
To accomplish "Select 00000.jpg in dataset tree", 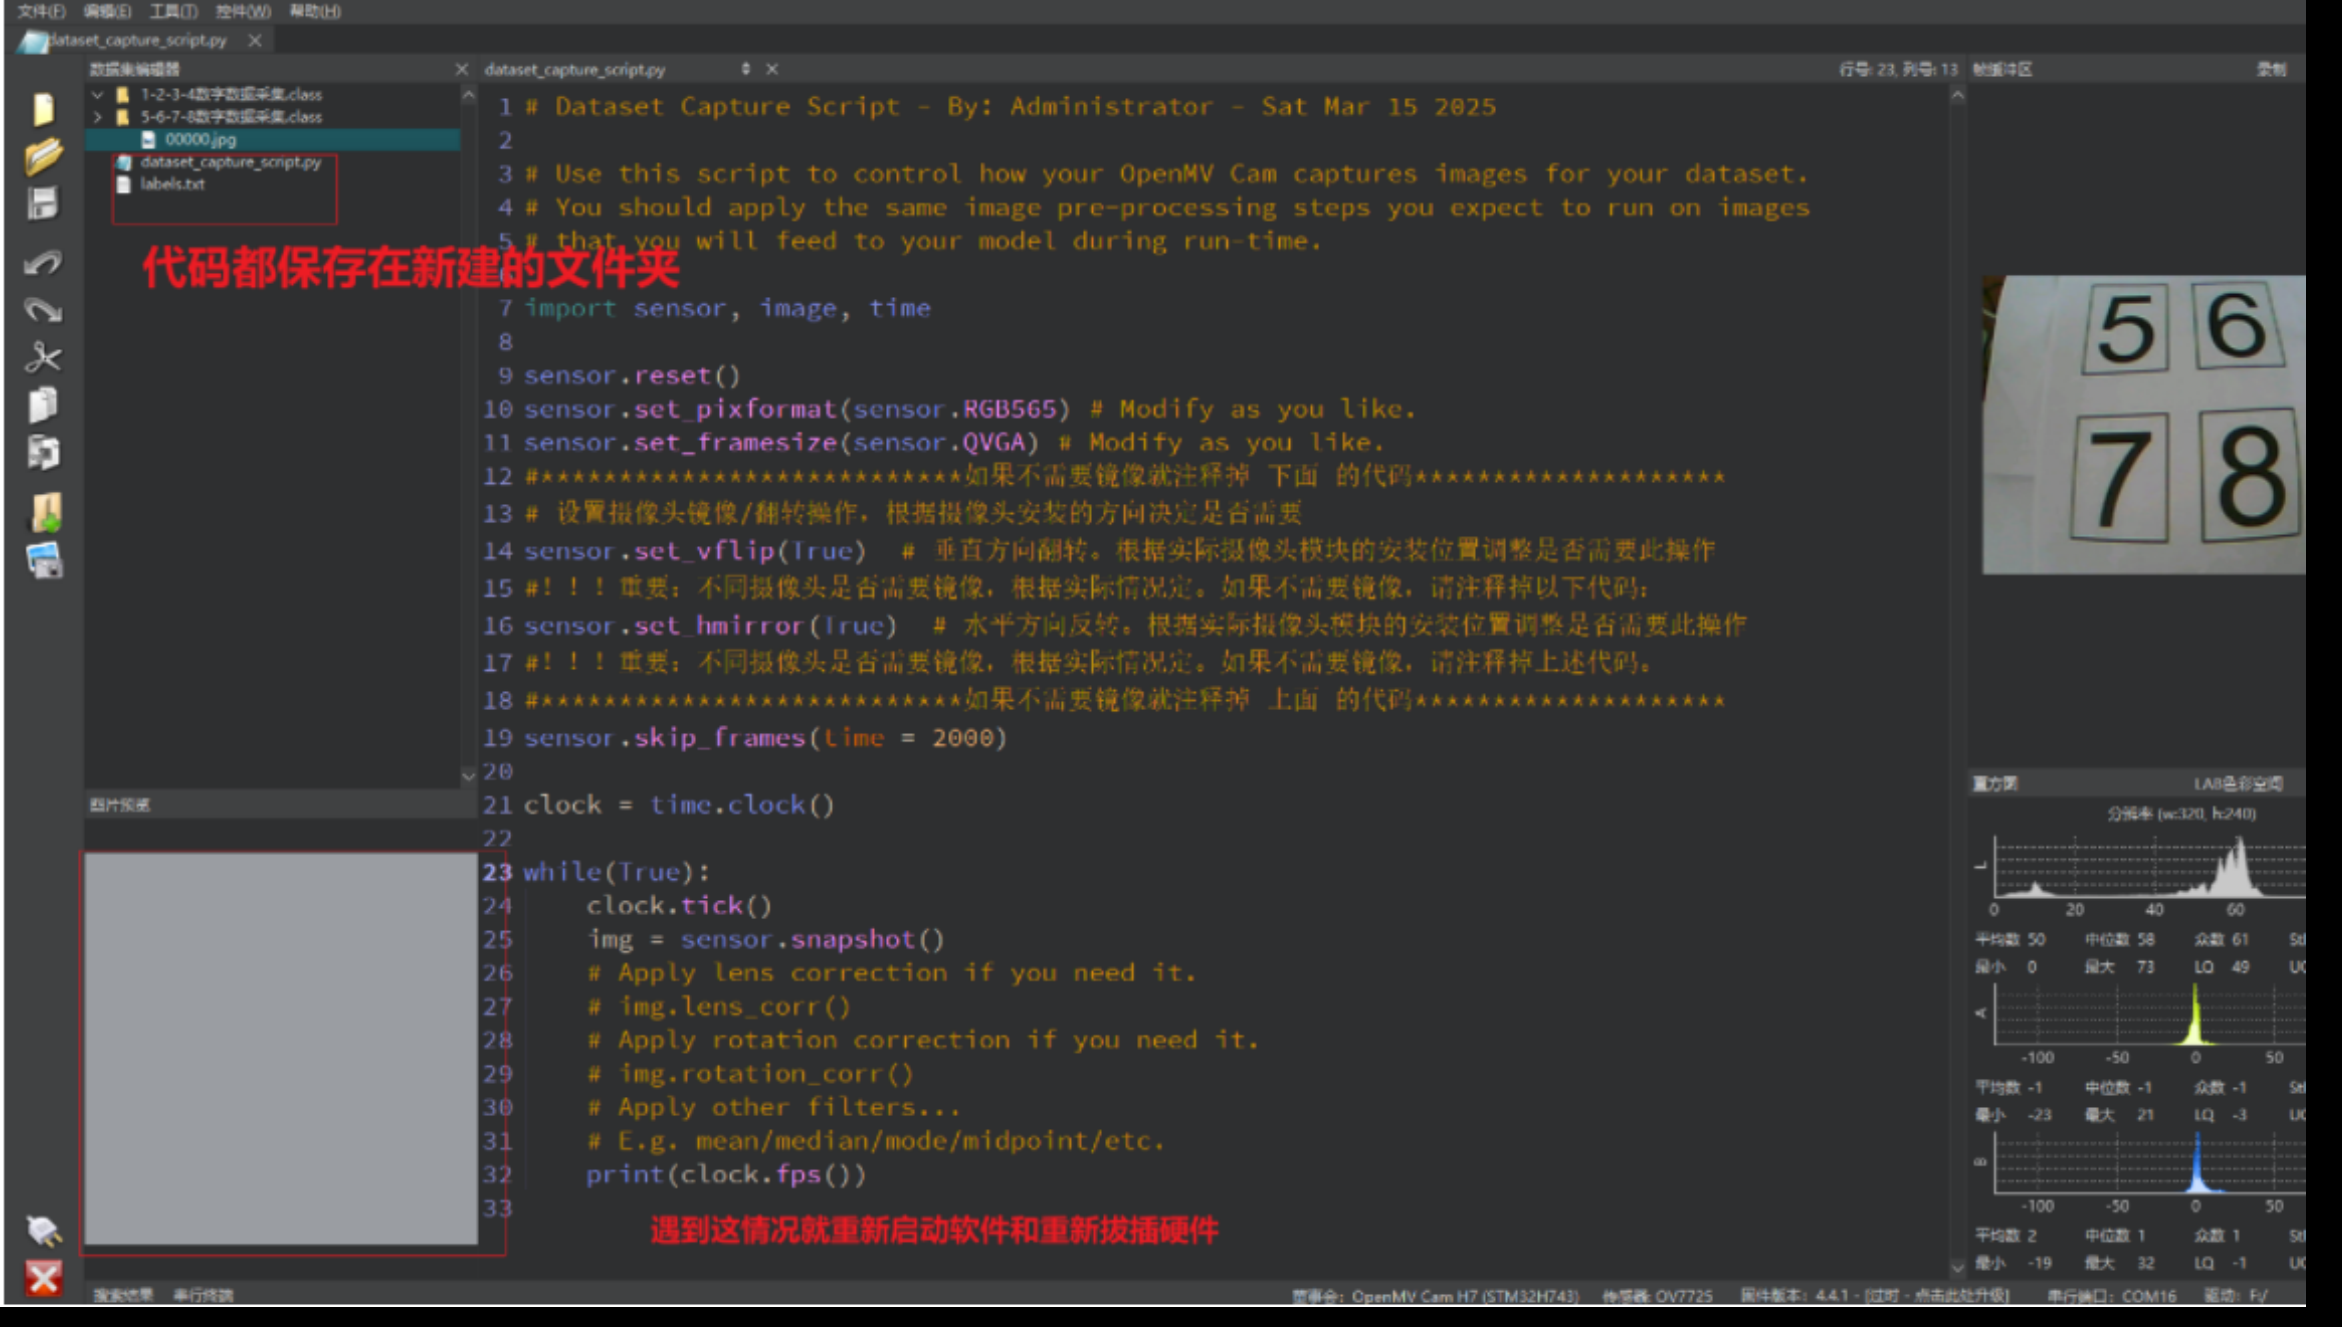I will point(200,140).
